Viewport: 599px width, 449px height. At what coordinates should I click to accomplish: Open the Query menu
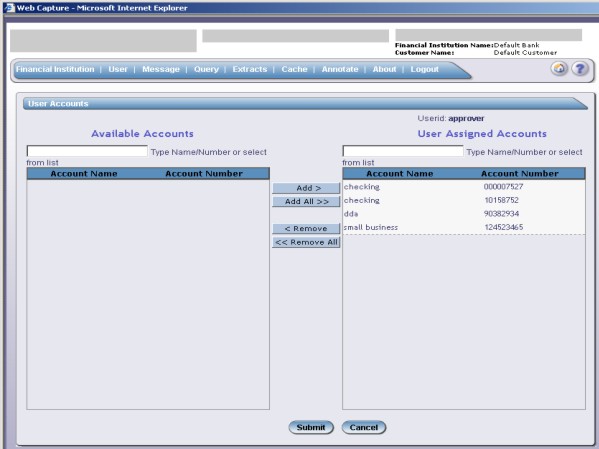tap(206, 69)
